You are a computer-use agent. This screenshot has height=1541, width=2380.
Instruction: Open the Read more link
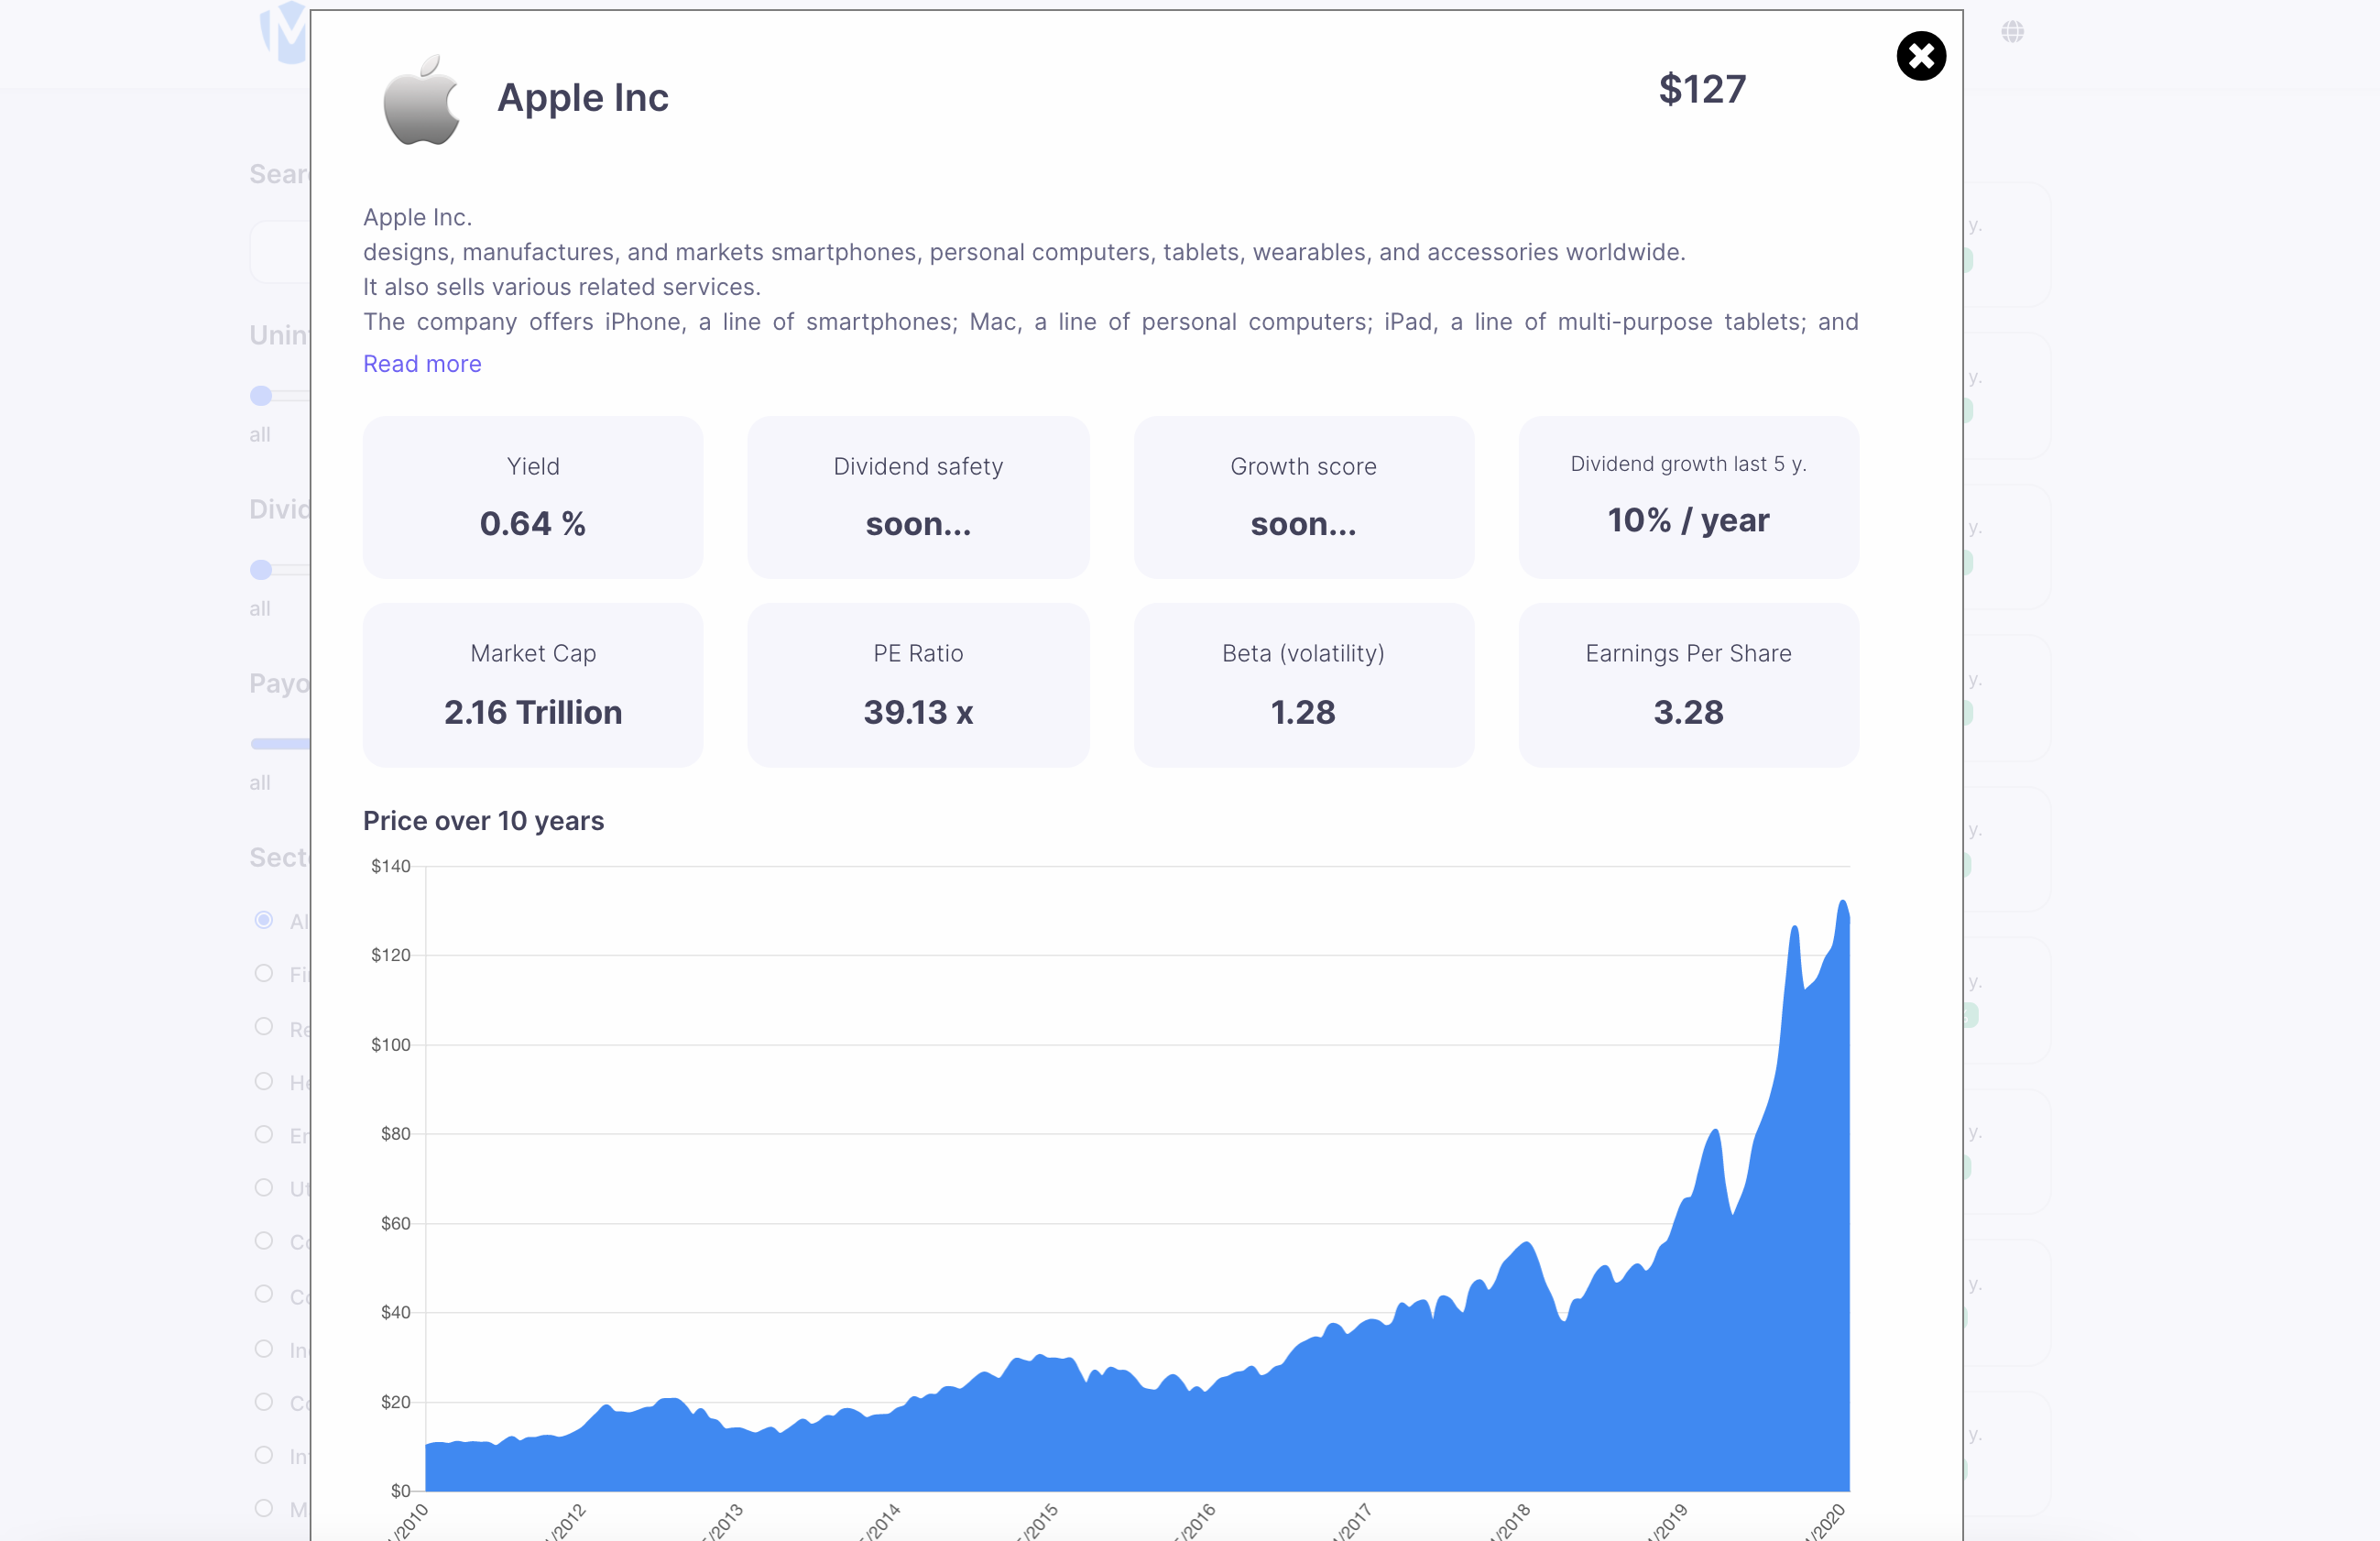pos(422,364)
